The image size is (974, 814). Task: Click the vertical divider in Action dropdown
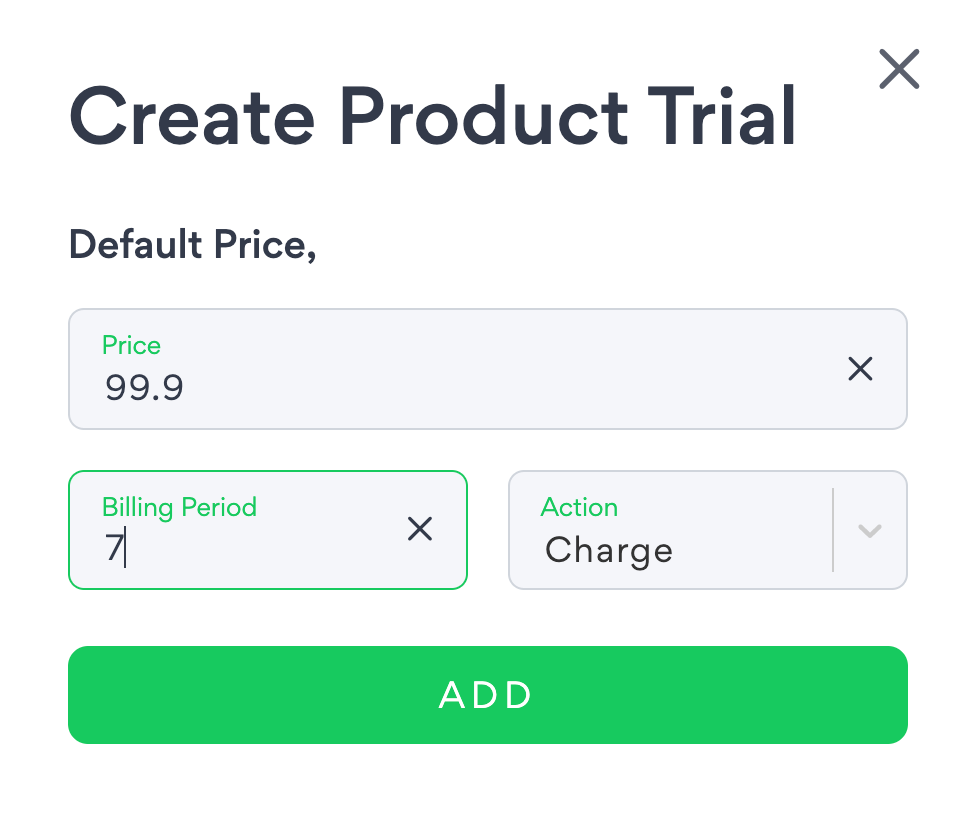pos(832,530)
